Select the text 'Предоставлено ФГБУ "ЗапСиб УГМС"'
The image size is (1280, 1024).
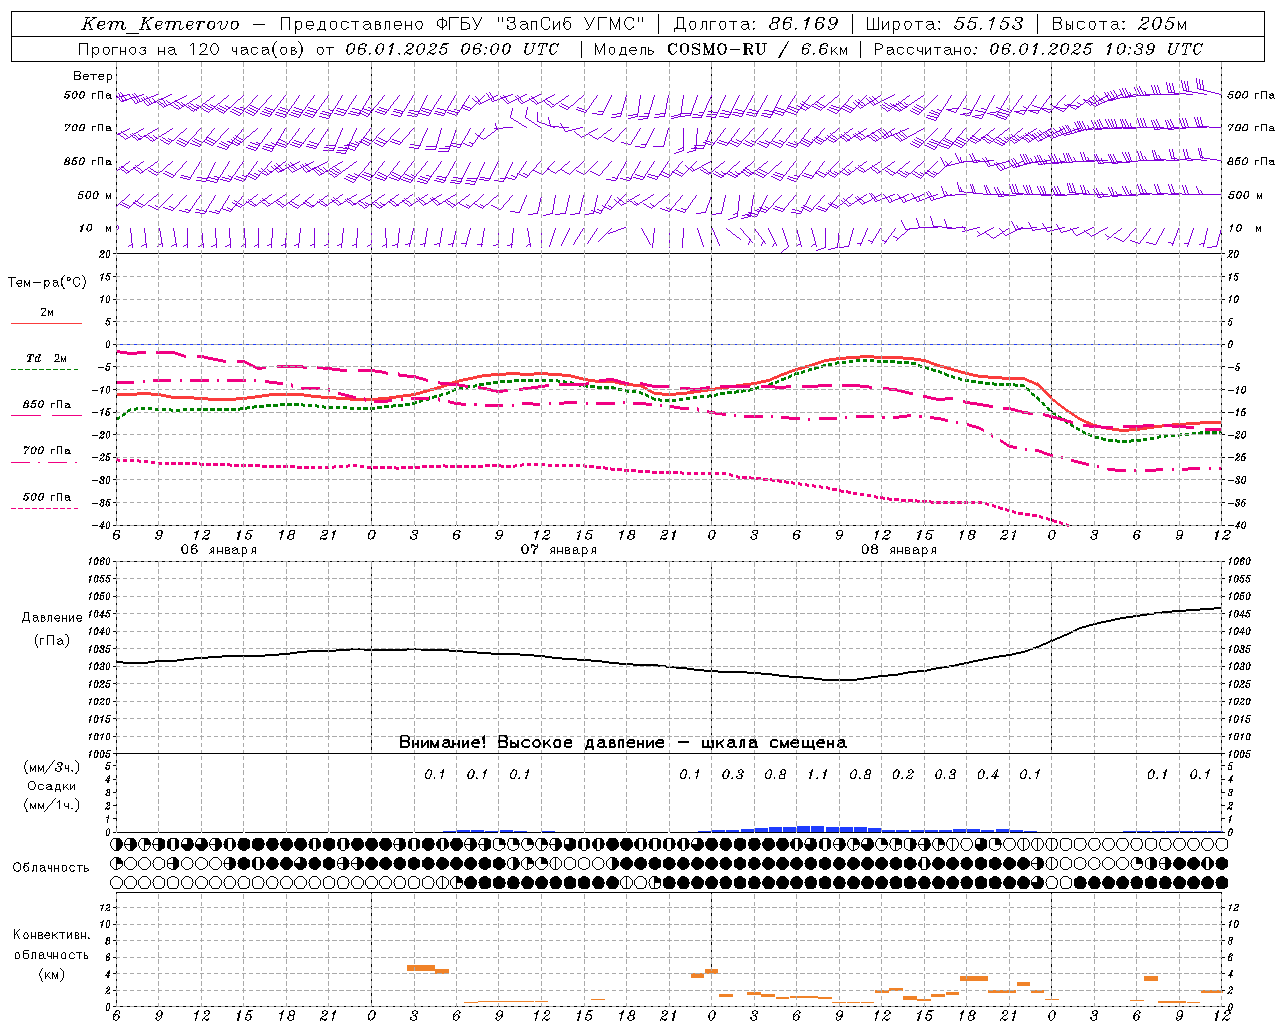click(x=462, y=24)
